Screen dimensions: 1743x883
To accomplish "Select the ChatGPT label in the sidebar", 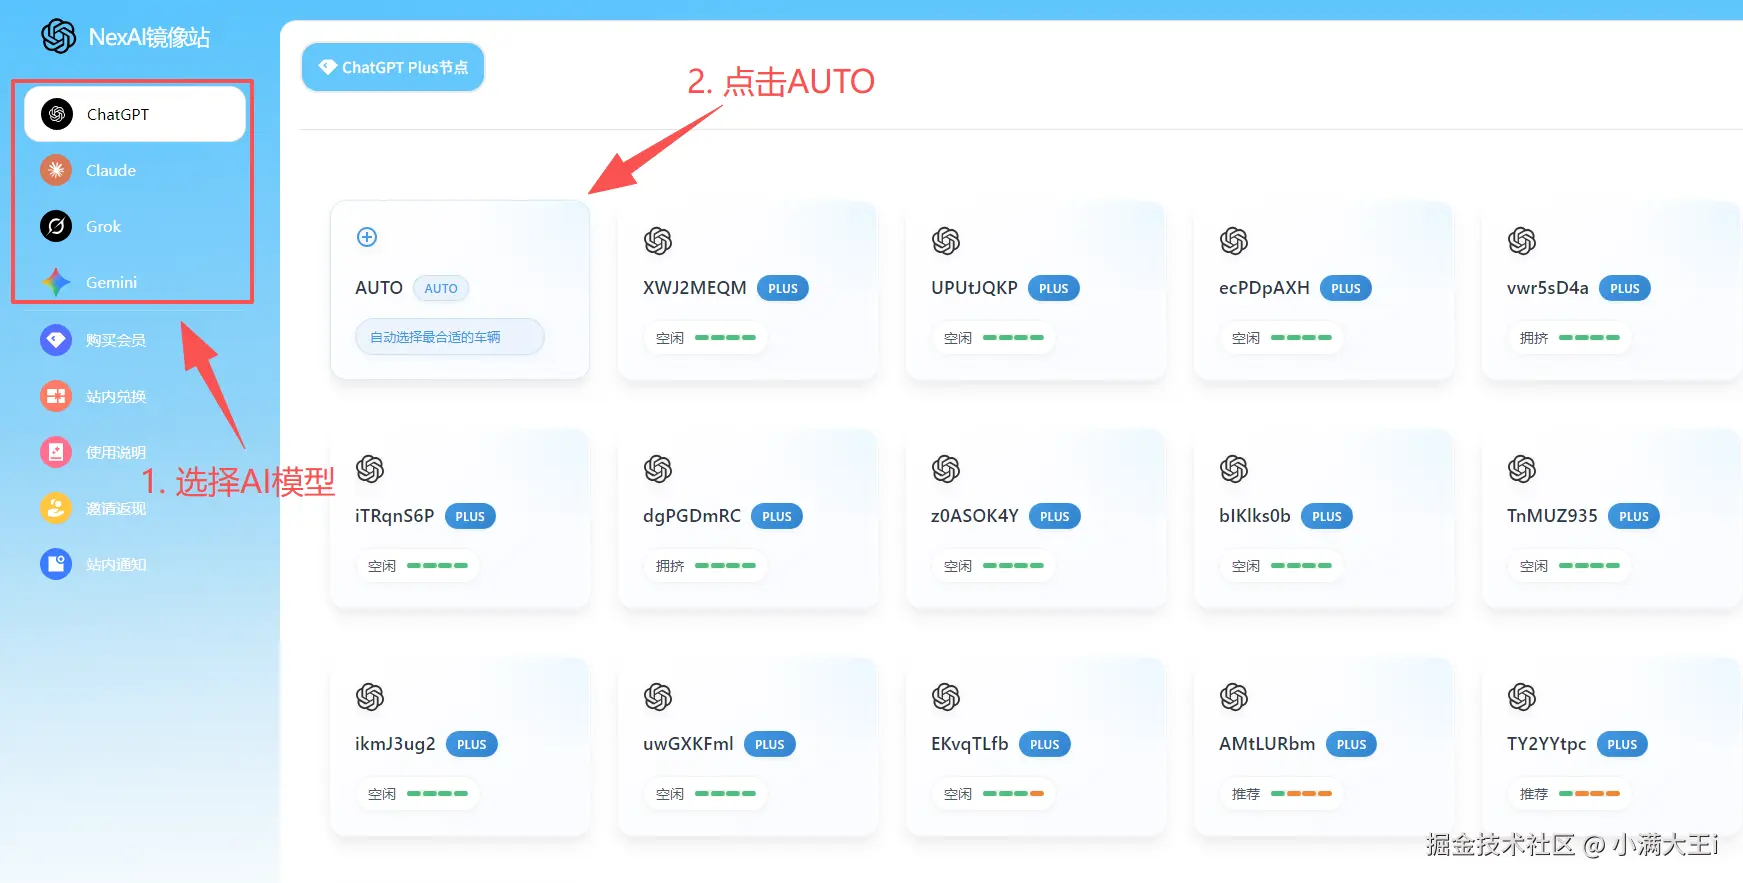I will (118, 114).
